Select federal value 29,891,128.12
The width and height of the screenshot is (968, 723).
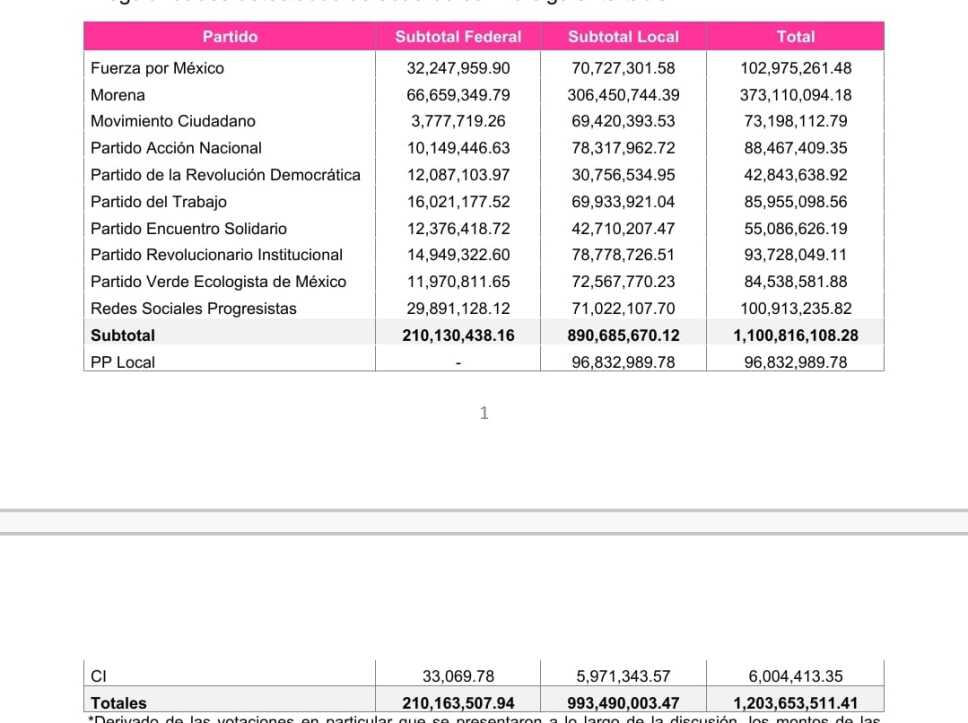point(458,308)
